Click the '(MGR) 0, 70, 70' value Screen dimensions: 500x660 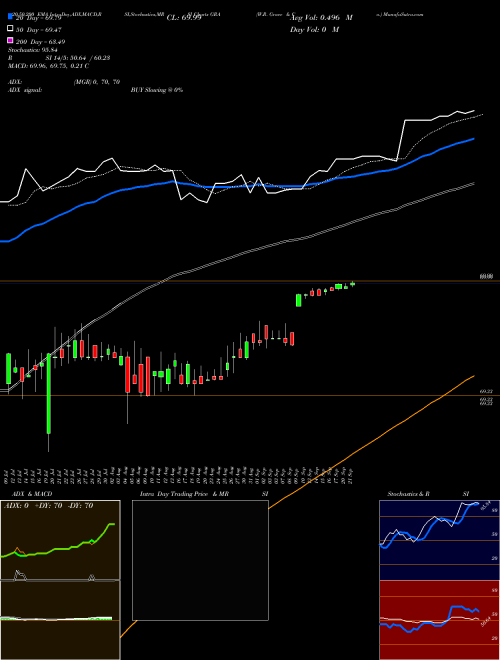(x=97, y=82)
